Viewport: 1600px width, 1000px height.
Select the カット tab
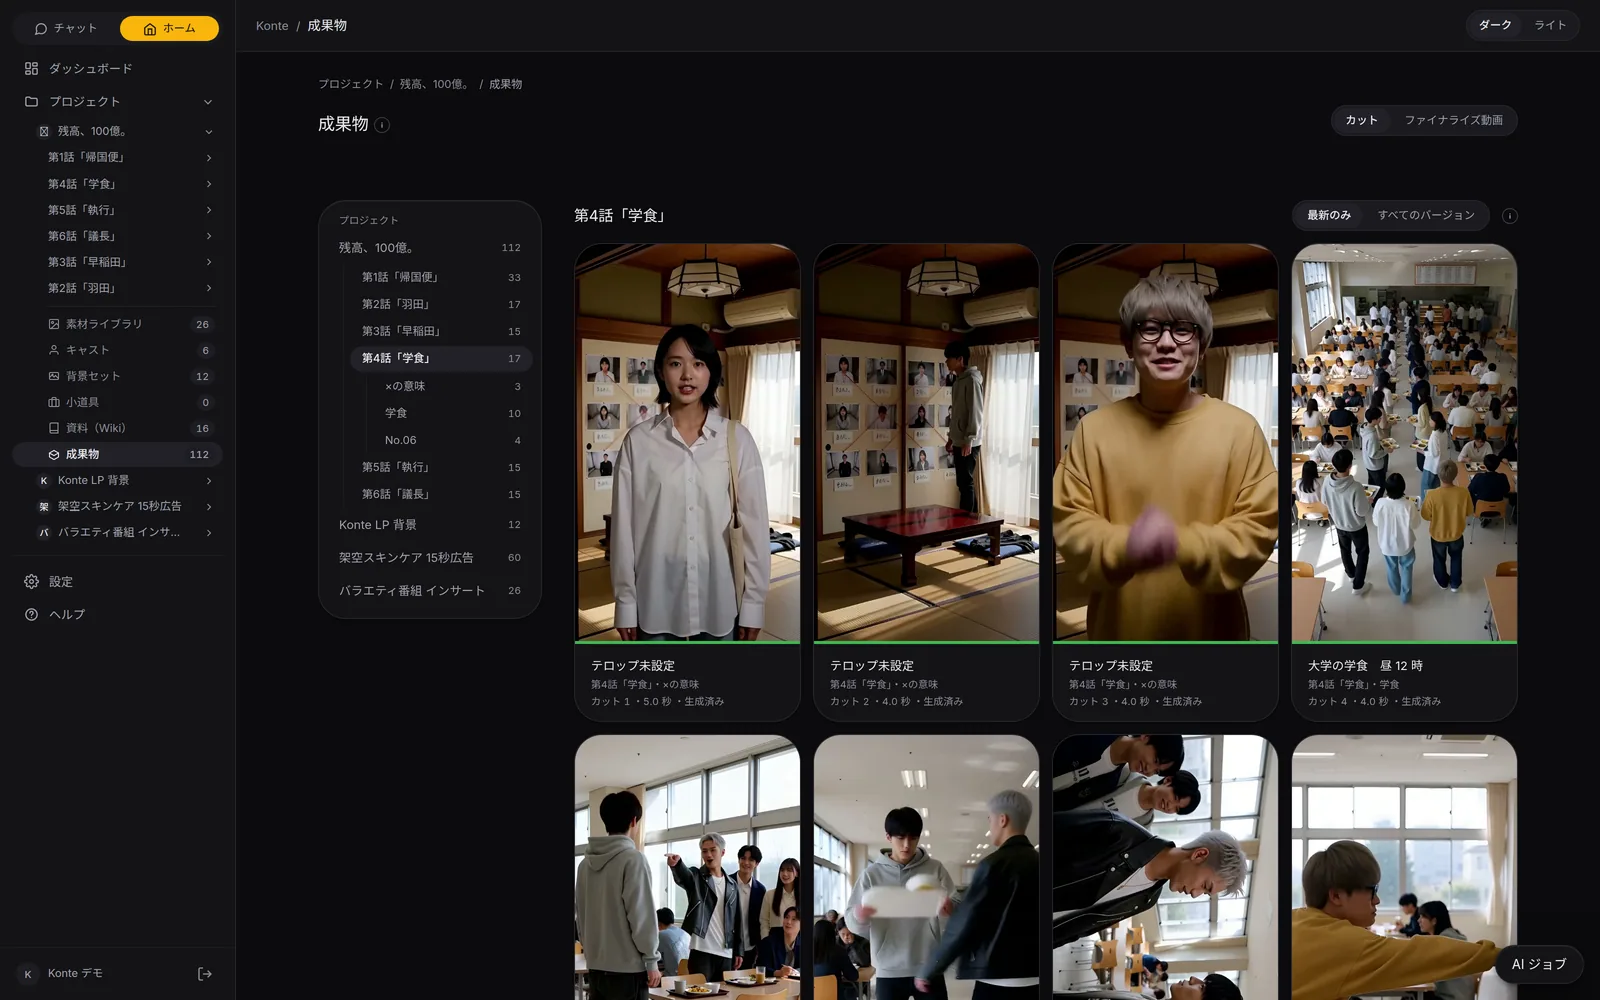pyautogui.click(x=1361, y=121)
